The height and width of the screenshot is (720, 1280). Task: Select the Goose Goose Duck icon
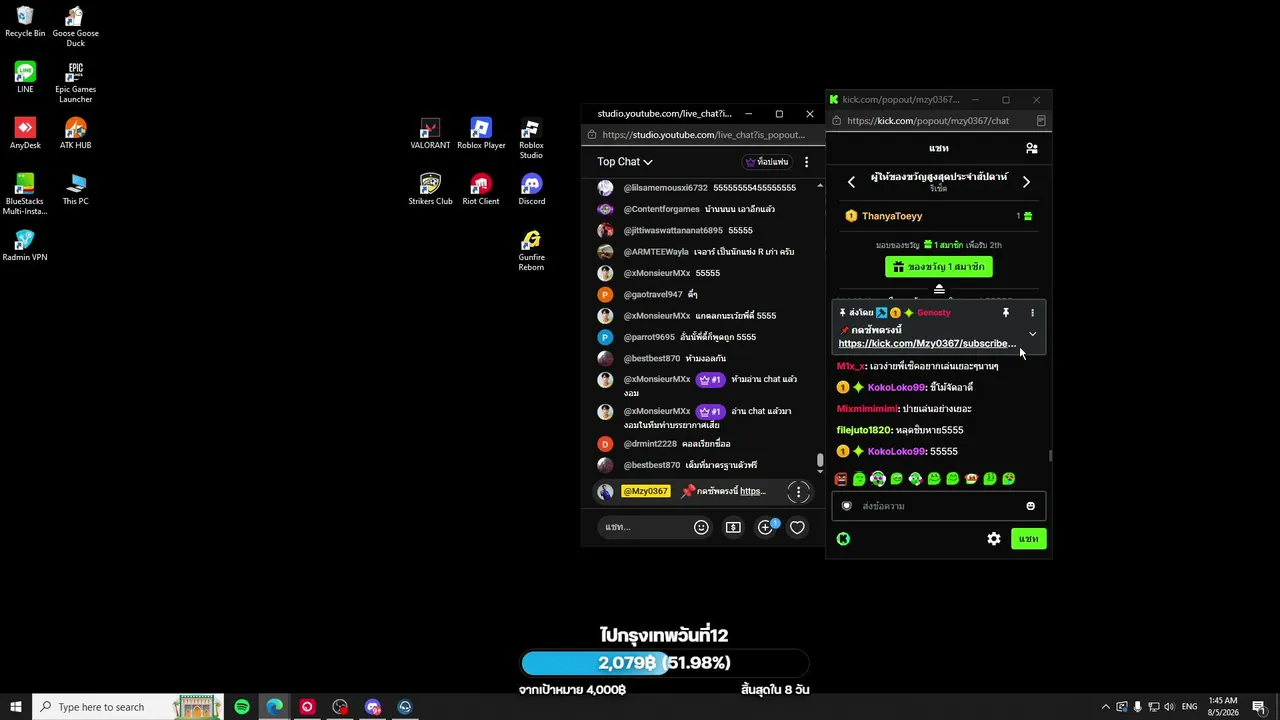[75, 27]
